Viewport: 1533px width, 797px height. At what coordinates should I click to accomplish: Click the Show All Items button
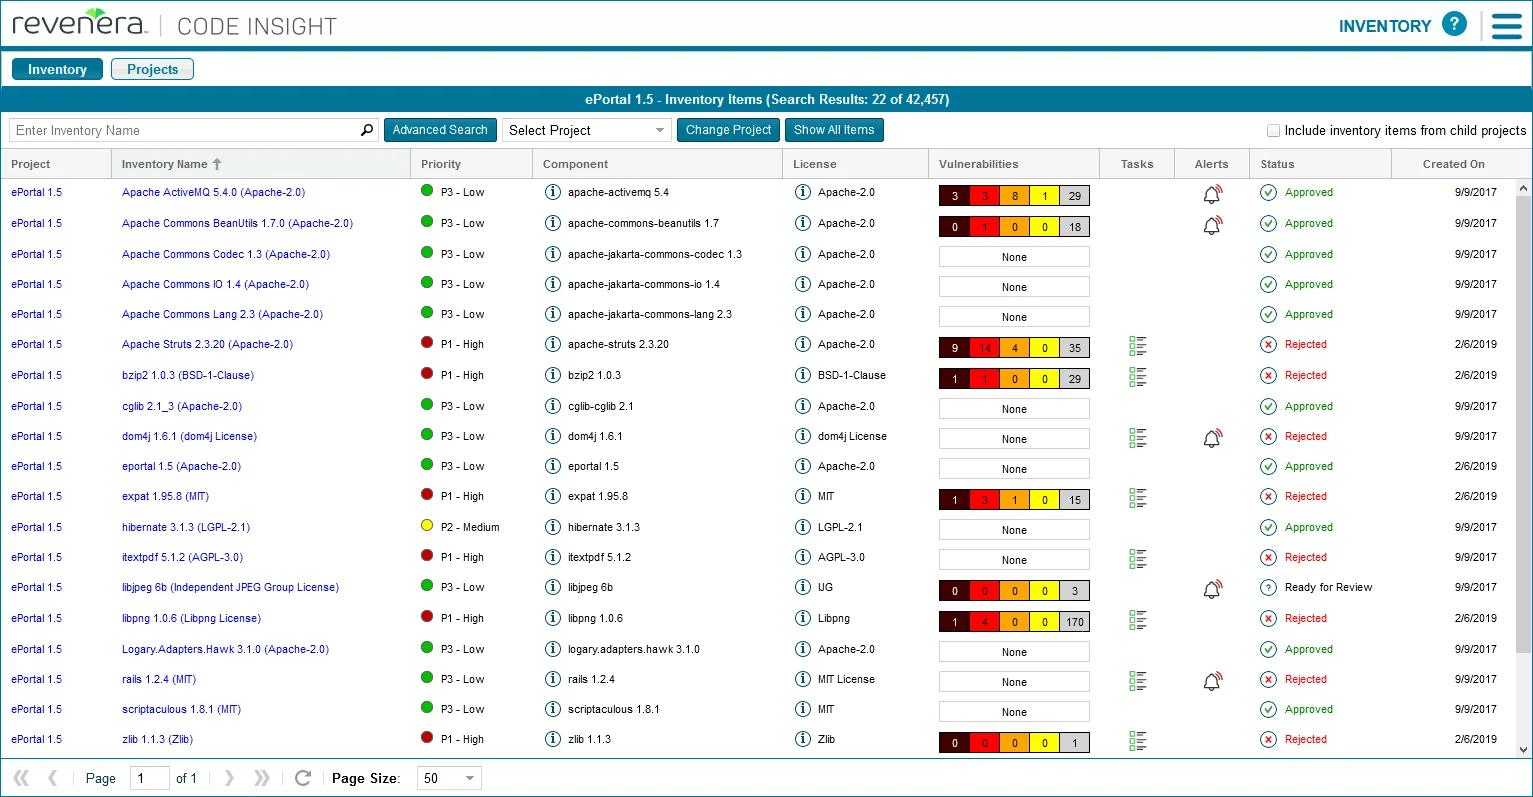[834, 130]
